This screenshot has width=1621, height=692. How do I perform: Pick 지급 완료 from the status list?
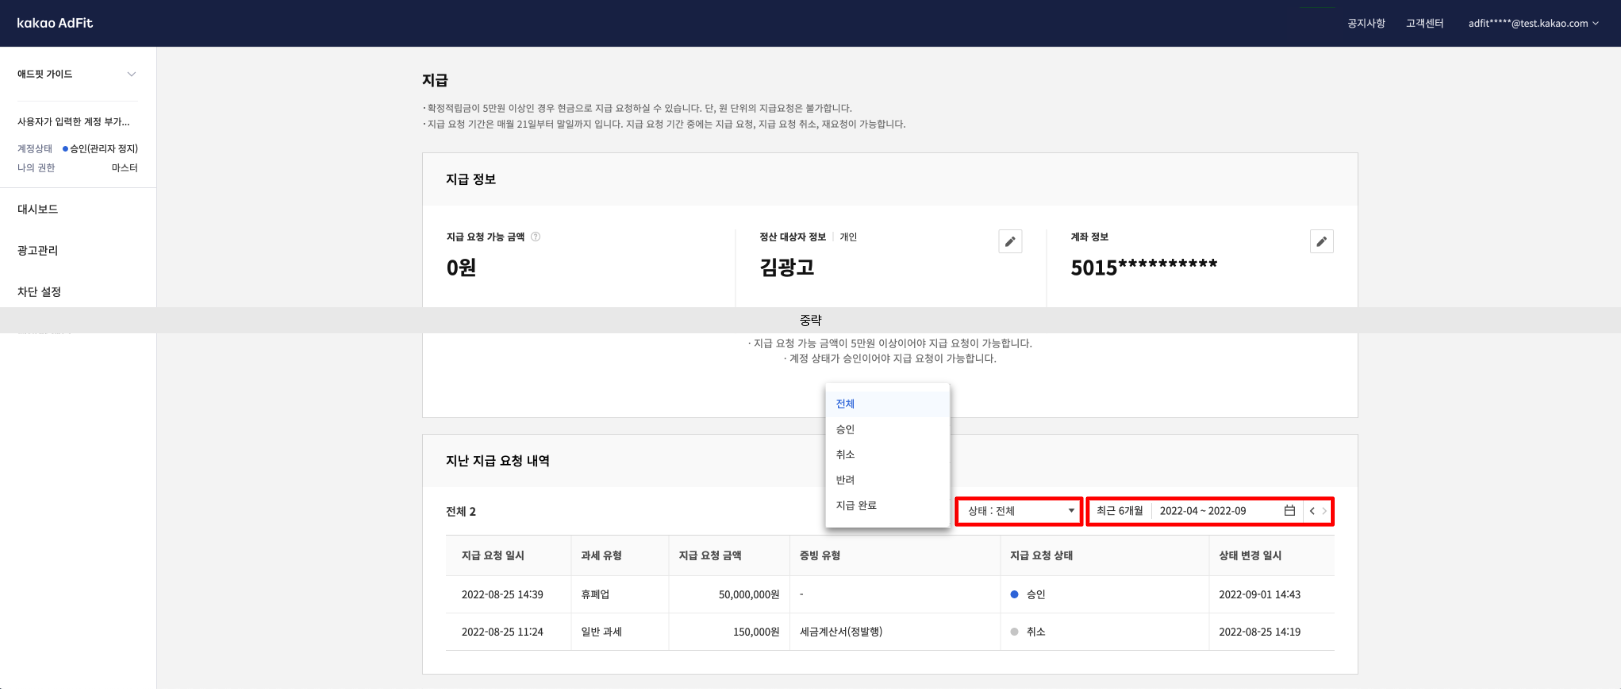tap(856, 506)
